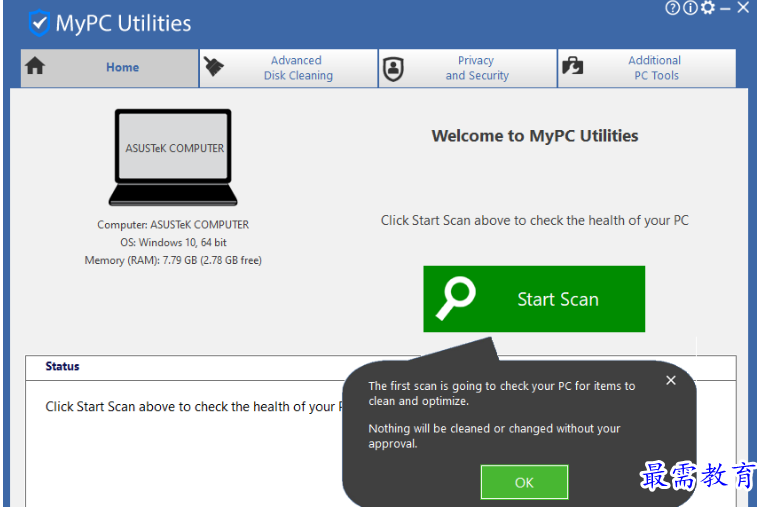Open the help question mark icon
Viewport: 764px width, 507px height.
click(x=672, y=8)
